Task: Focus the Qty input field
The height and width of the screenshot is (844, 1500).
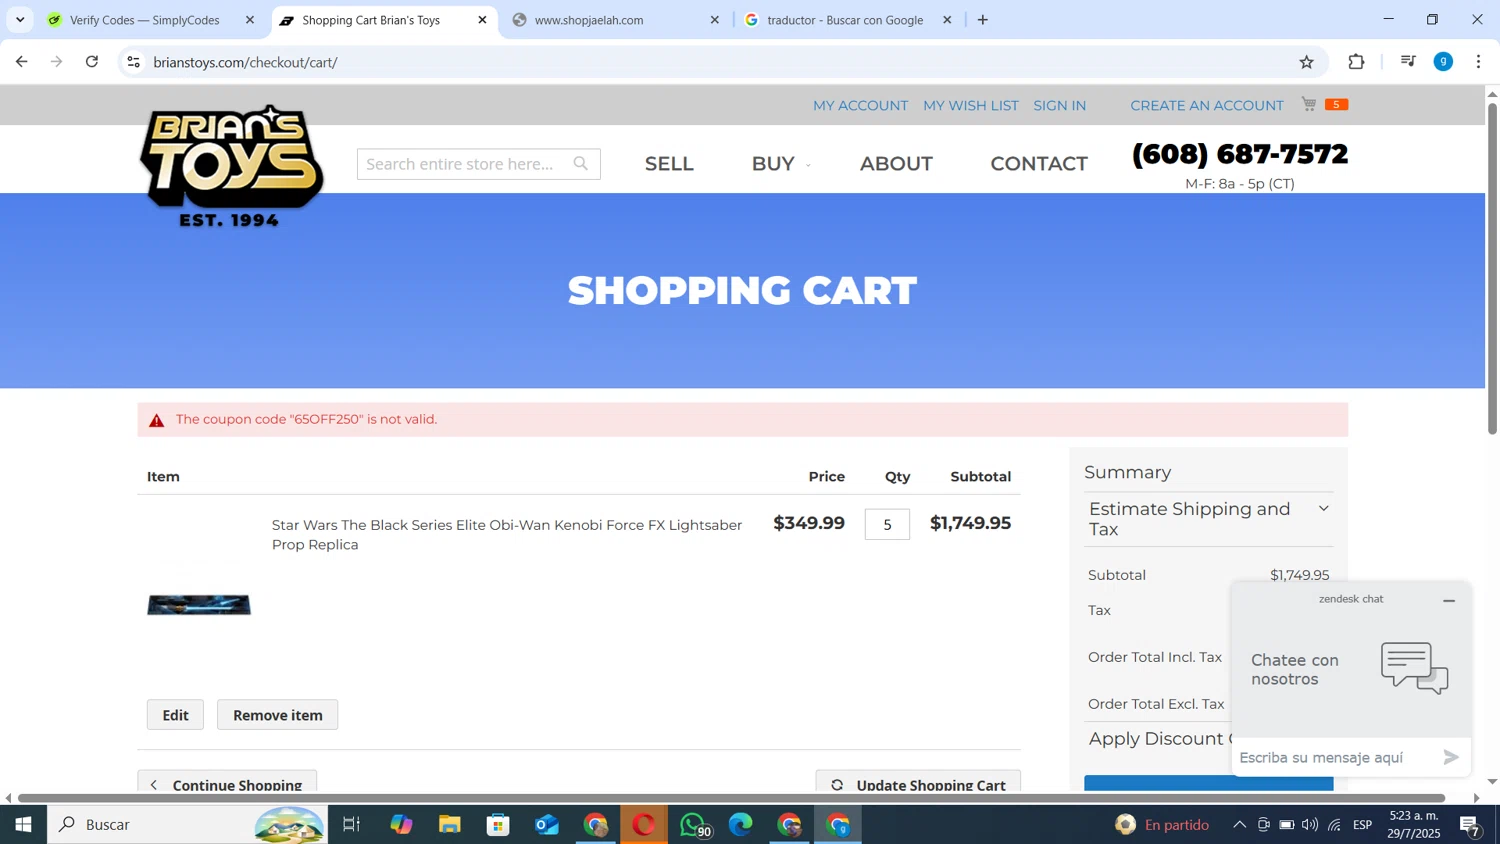Action: [887, 525]
